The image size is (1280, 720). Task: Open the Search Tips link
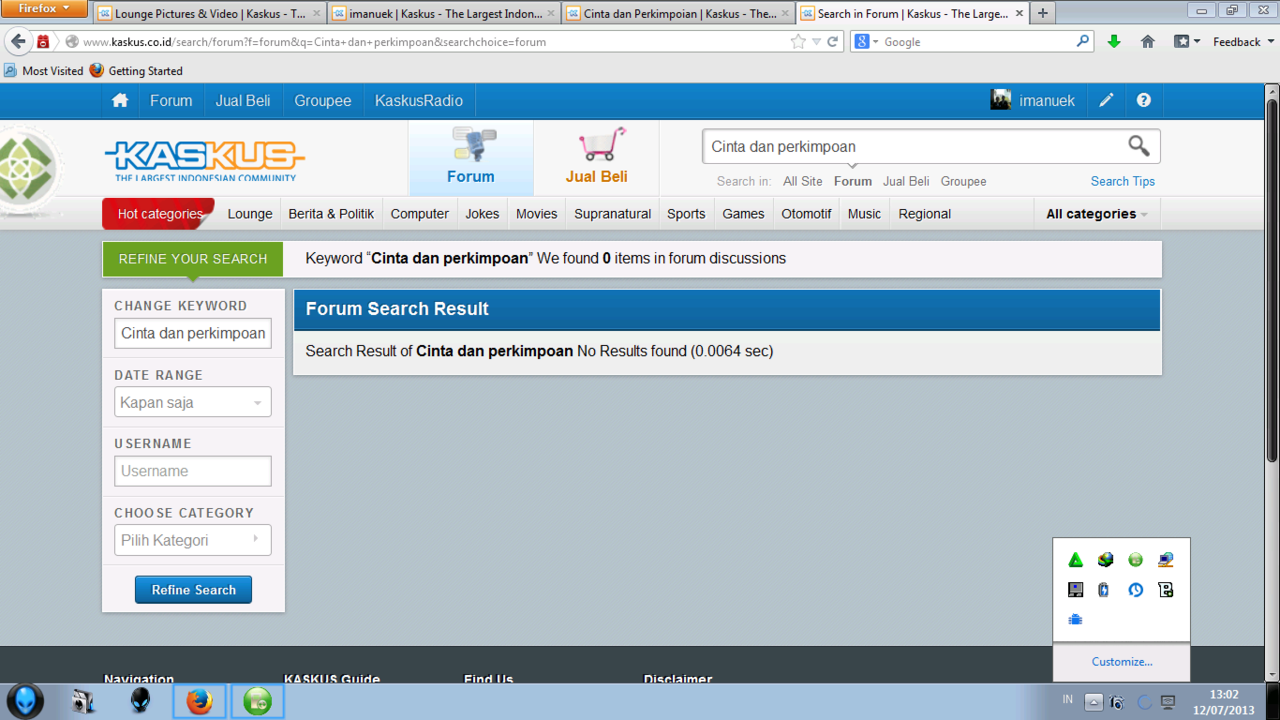(1122, 181)
